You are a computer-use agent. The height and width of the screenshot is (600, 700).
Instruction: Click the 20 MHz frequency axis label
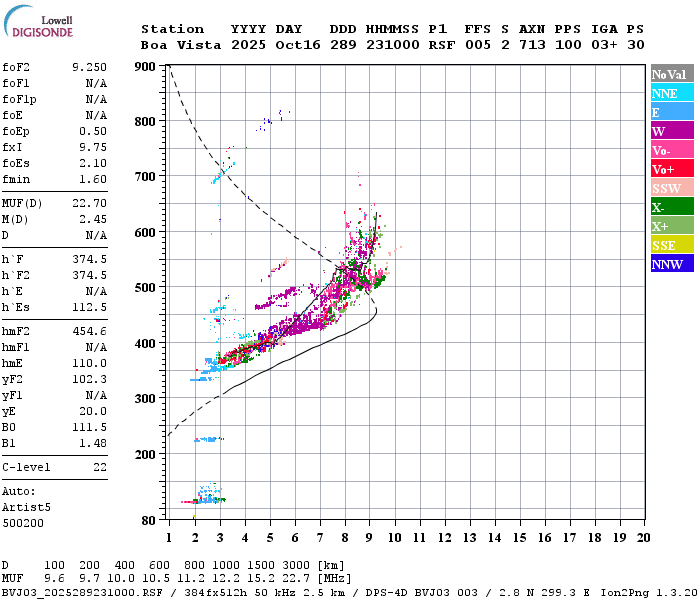click(643, 538)
